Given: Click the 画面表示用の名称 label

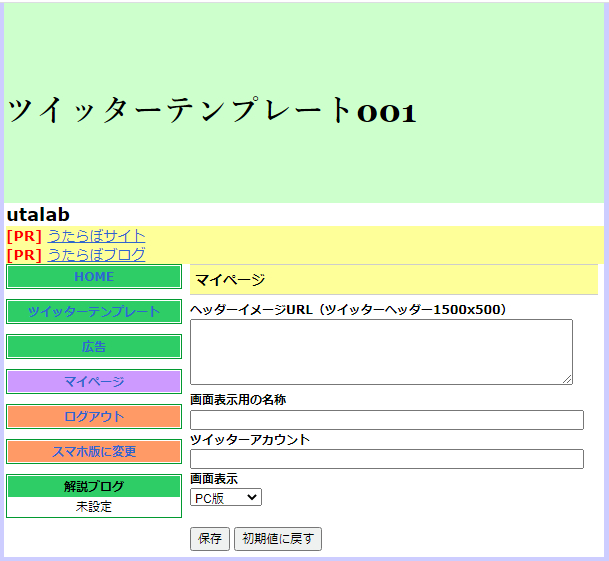Looking at the screenshot, I should pos(238,399).
